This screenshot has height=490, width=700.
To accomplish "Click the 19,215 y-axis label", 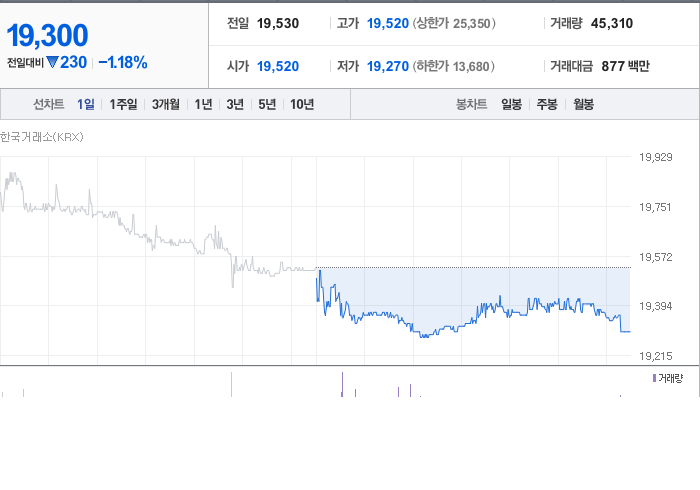I will [655, 356].
